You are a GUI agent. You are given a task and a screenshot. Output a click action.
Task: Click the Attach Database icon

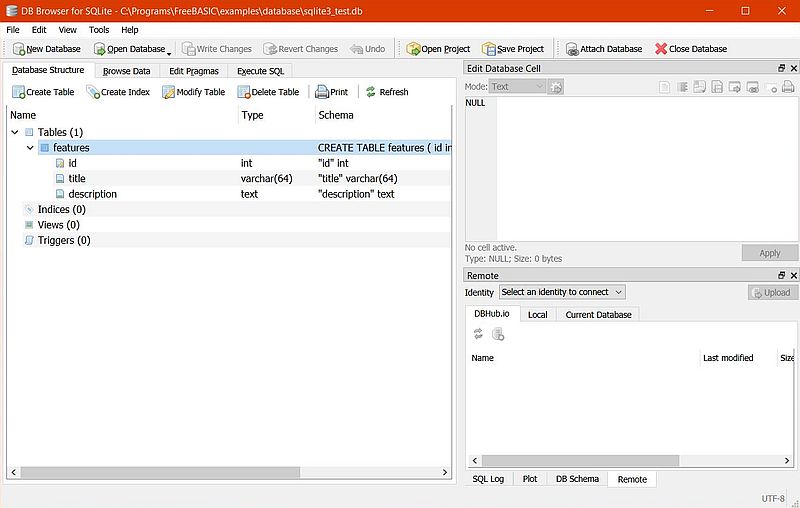tap(572, 49)
